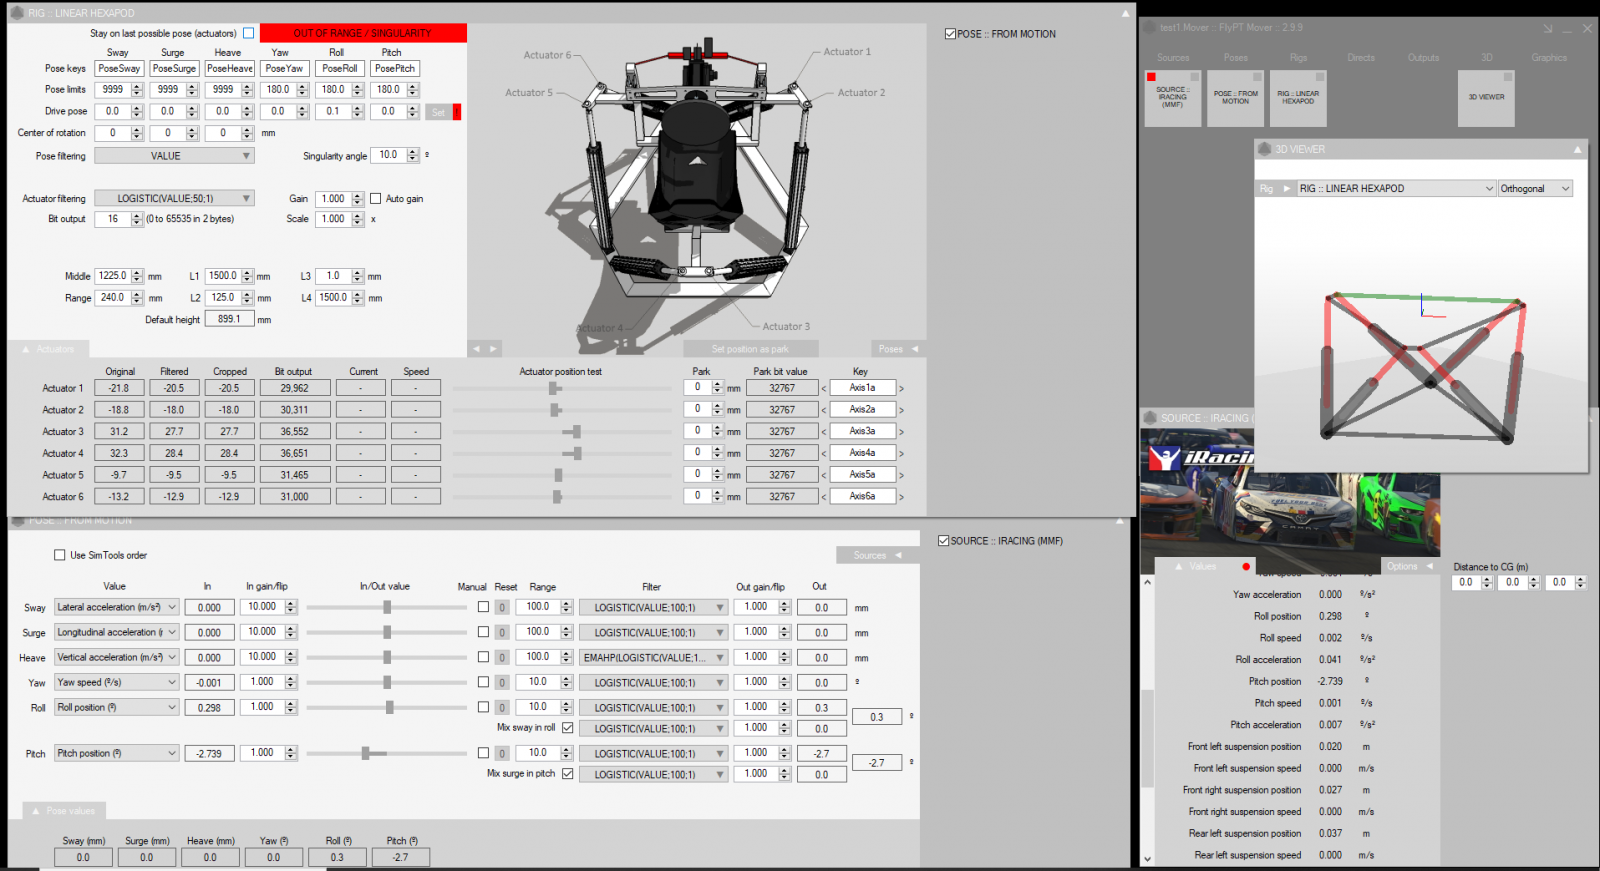
Task: Click Set position as park button
Action: (750, 349)
